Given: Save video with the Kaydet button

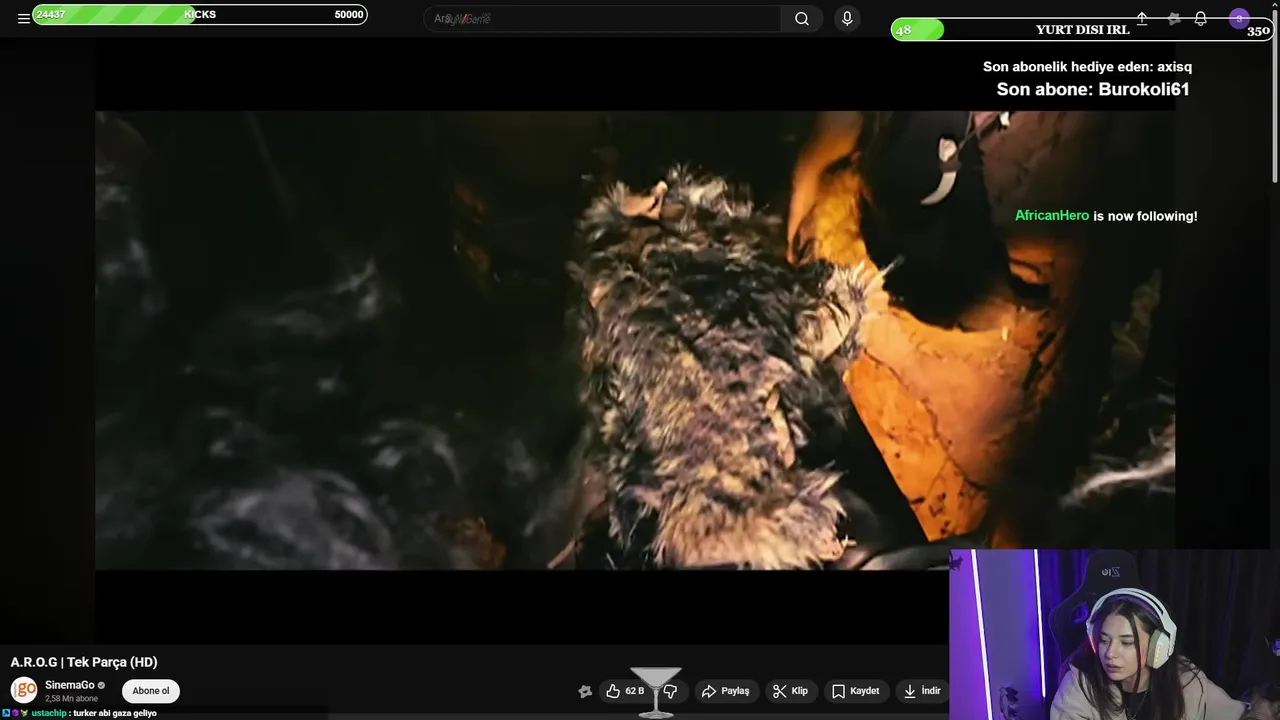Looking at the screenshot, I should [855, 691].
